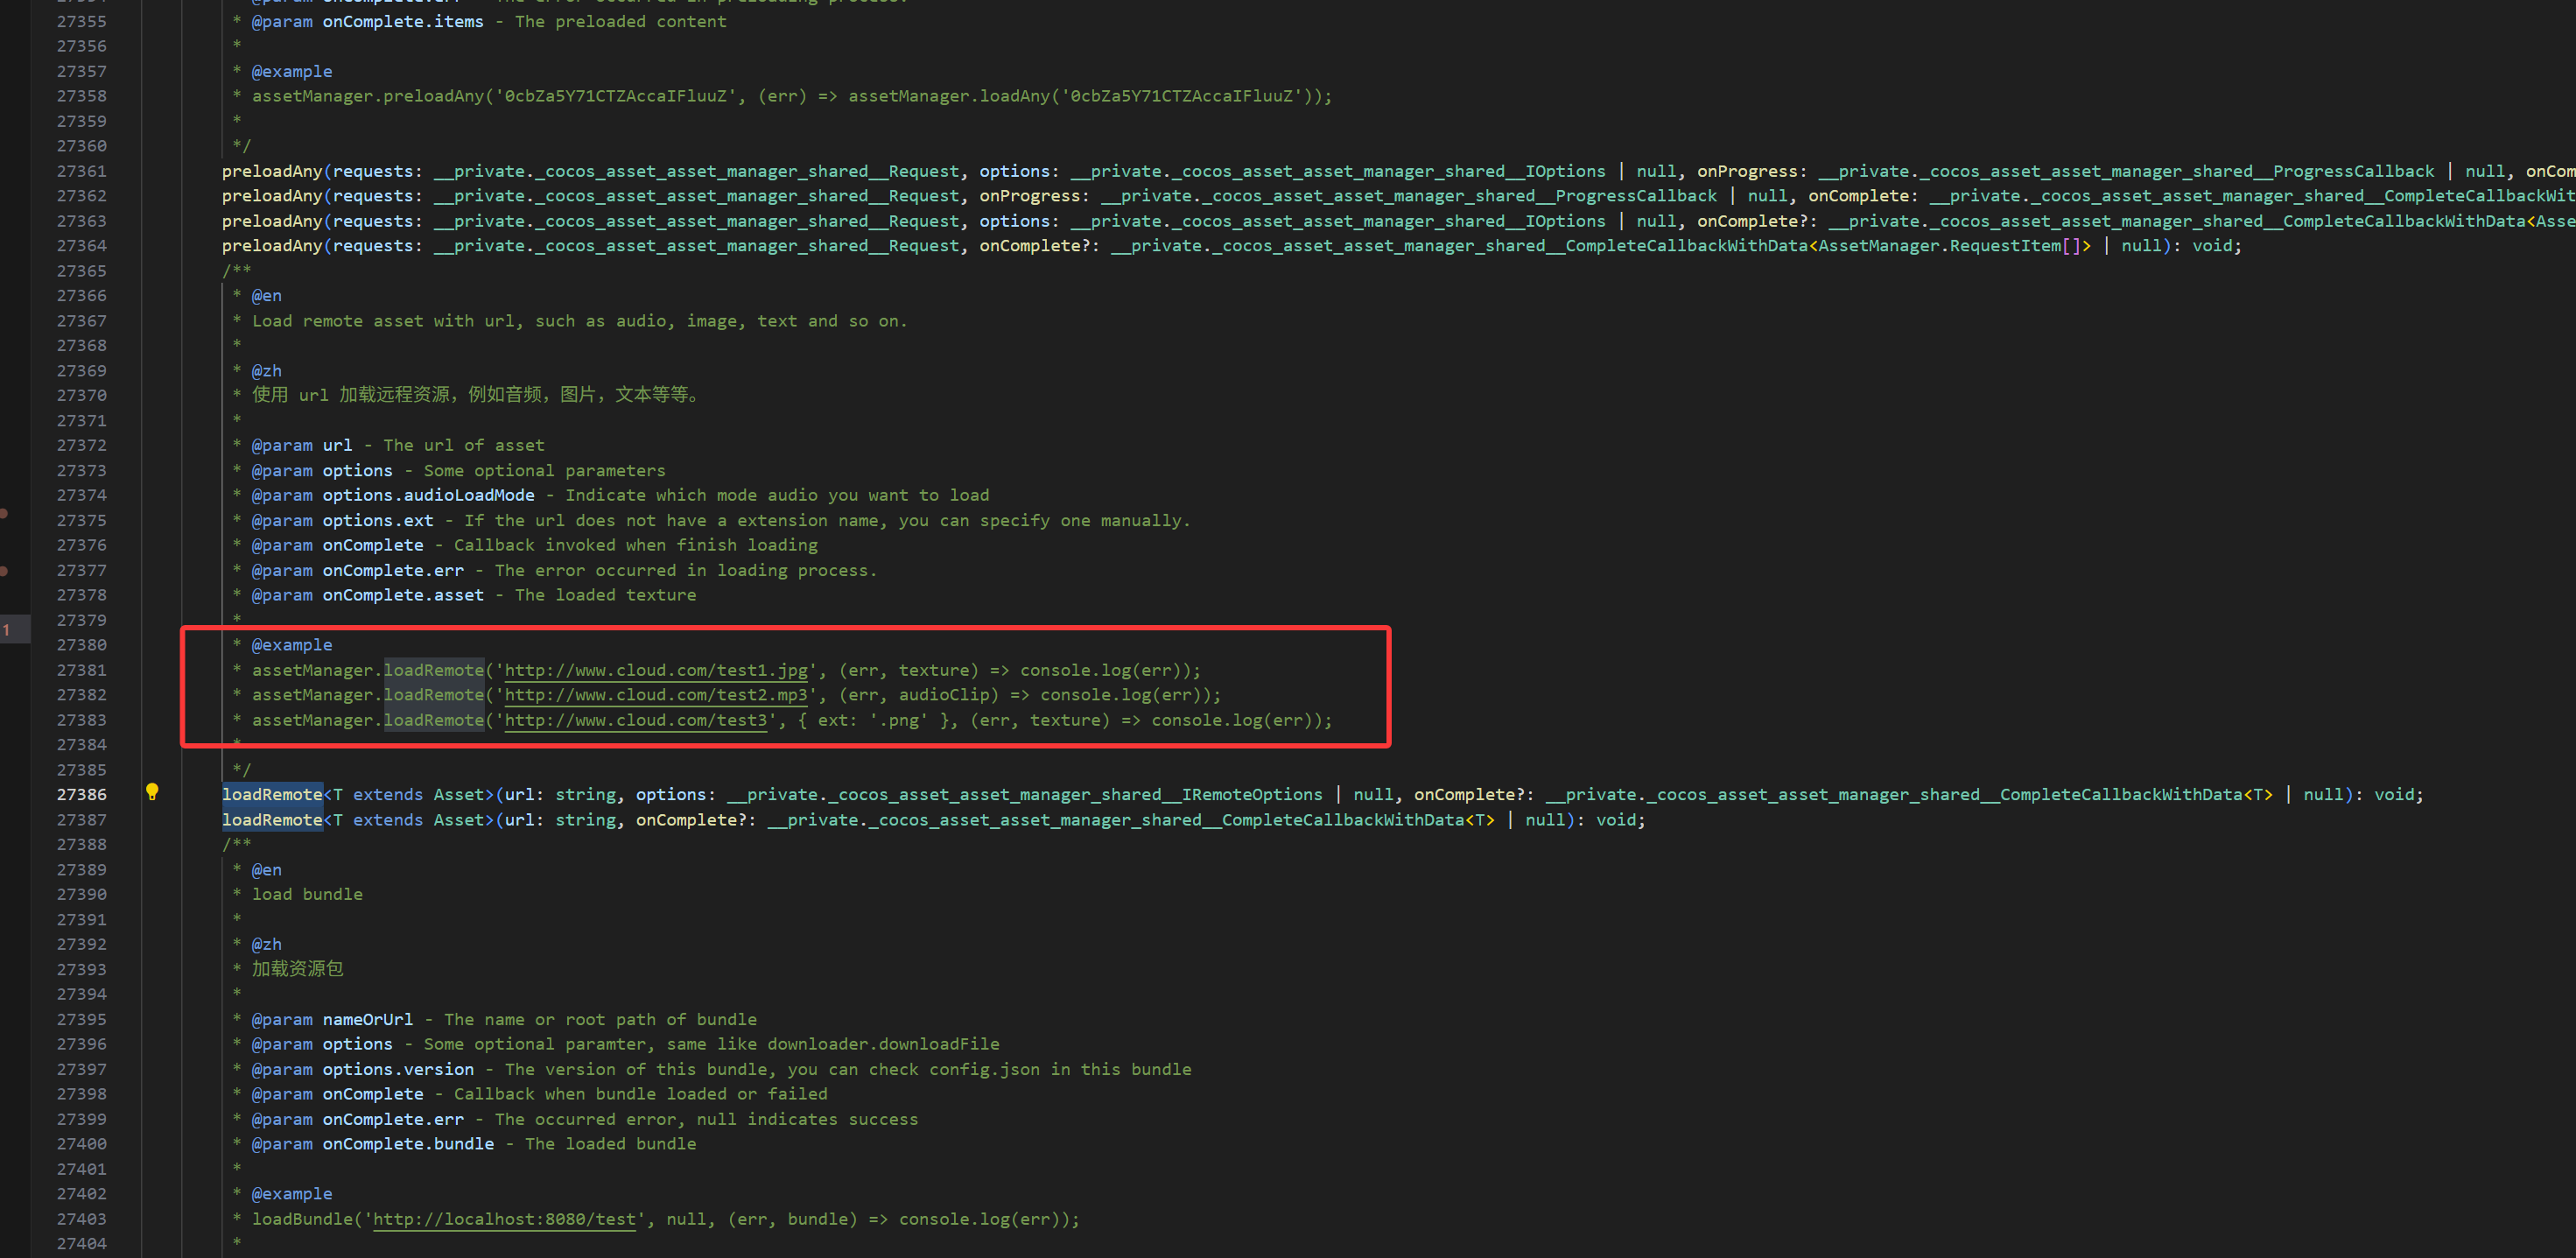Select the item labeled 1 at left edge
2576x1258 pixels.
7,630
